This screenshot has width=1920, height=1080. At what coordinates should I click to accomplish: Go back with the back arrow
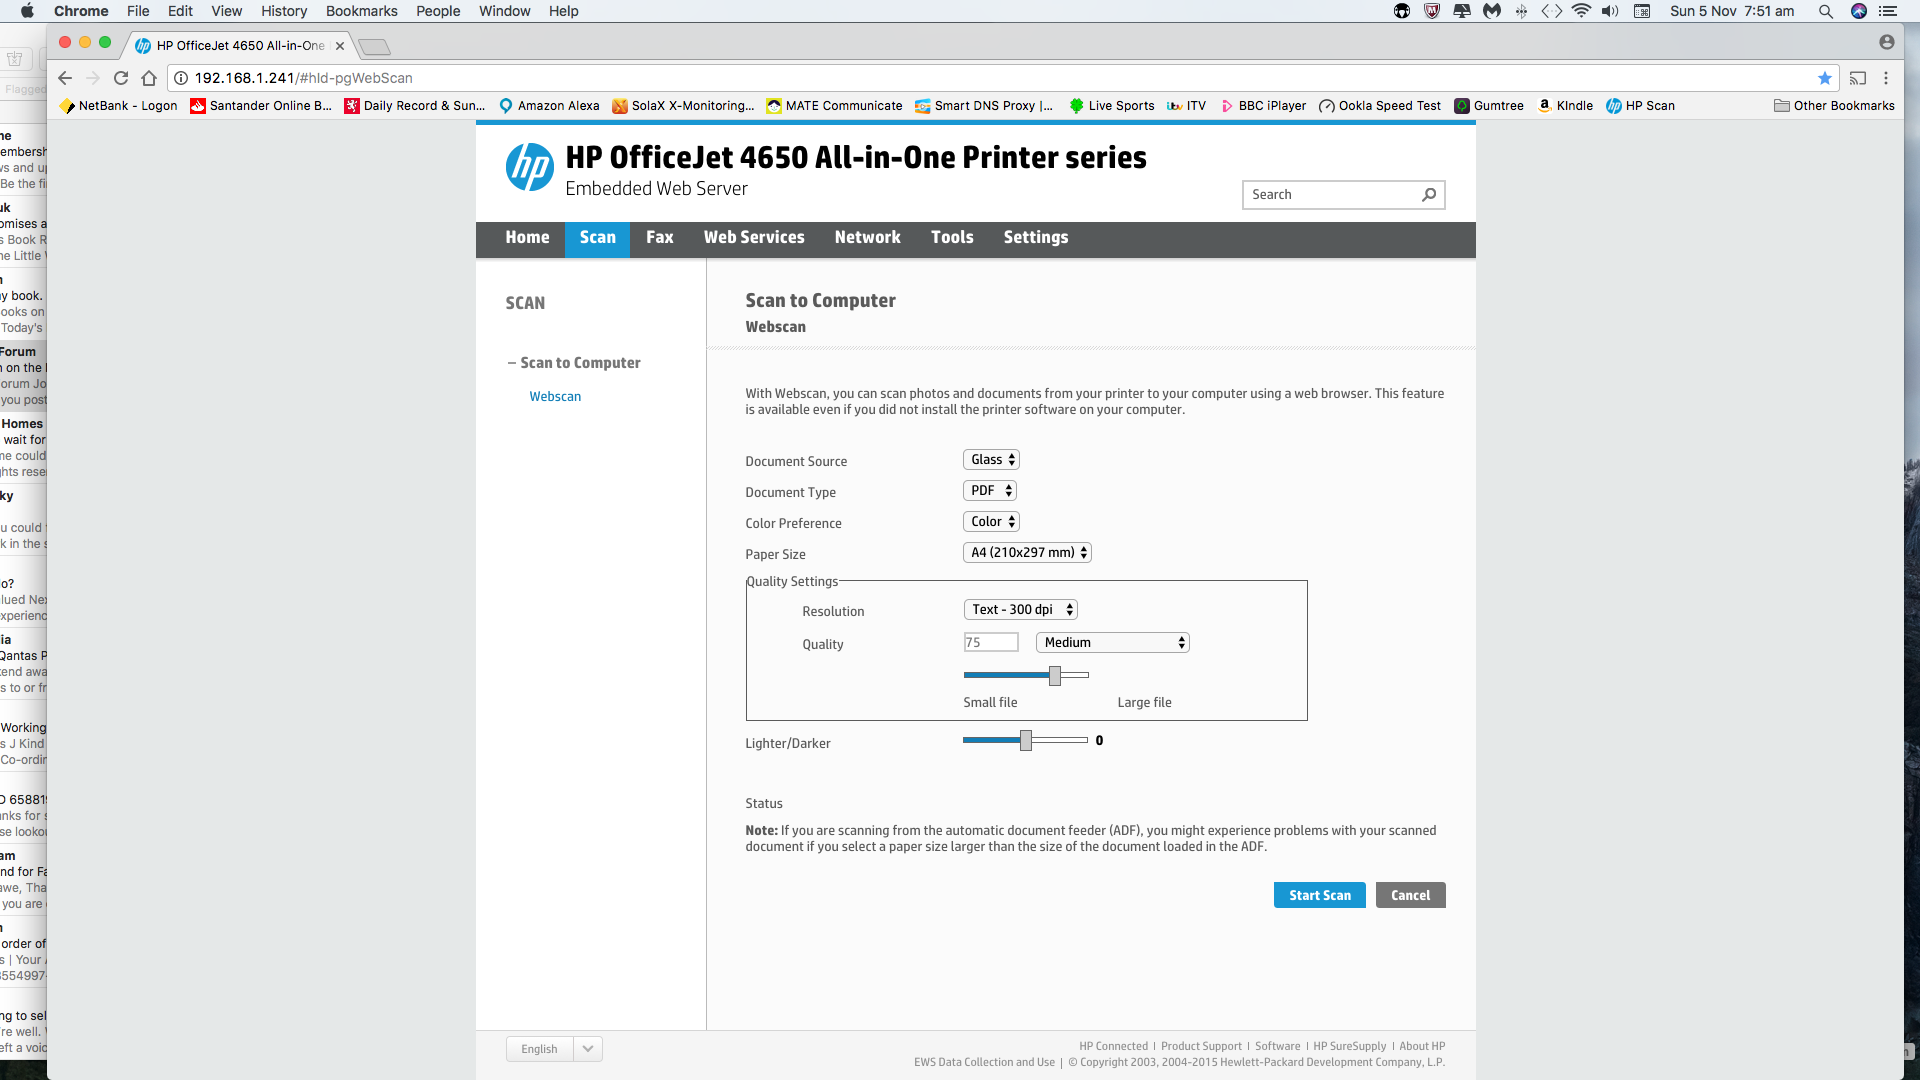65,78
